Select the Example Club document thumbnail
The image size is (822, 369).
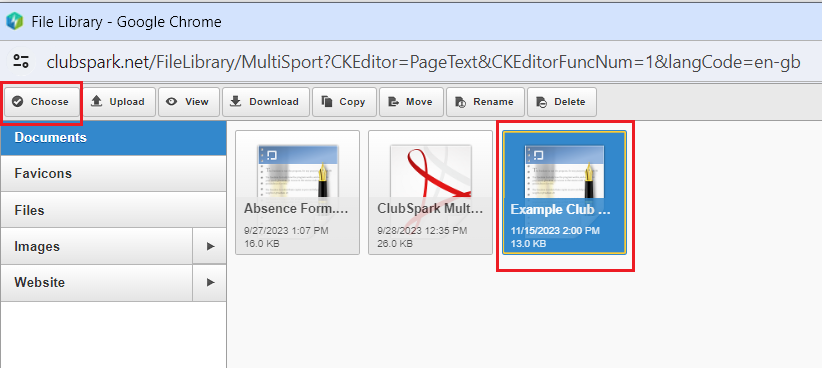tap(565, 192)
